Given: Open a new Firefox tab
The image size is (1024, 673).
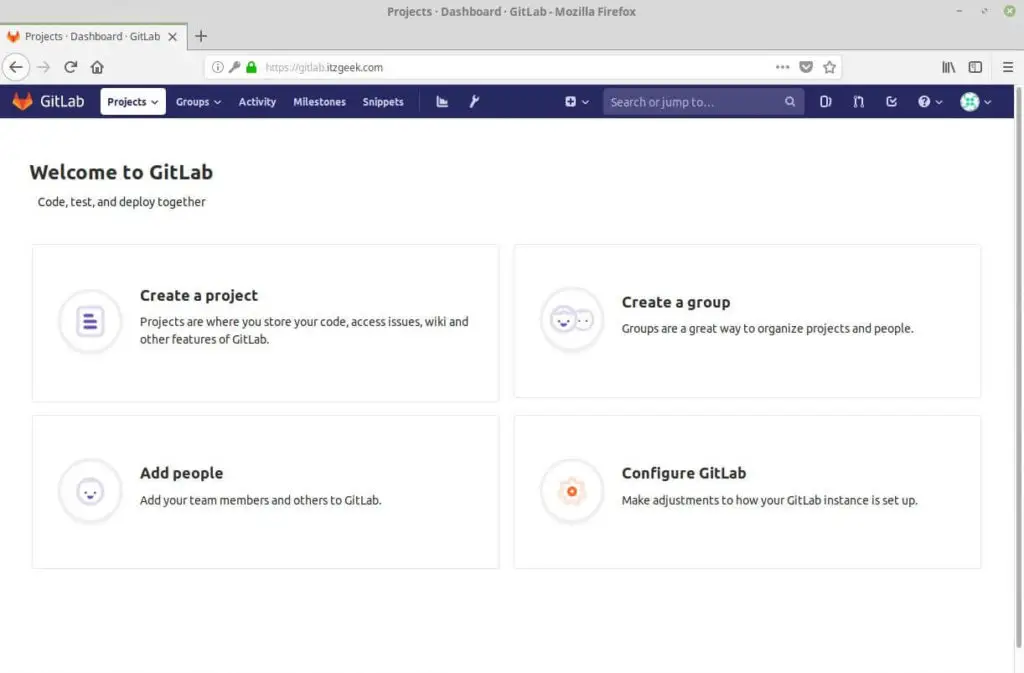Looking at the screenshot, I should click(x=201, y=36).
